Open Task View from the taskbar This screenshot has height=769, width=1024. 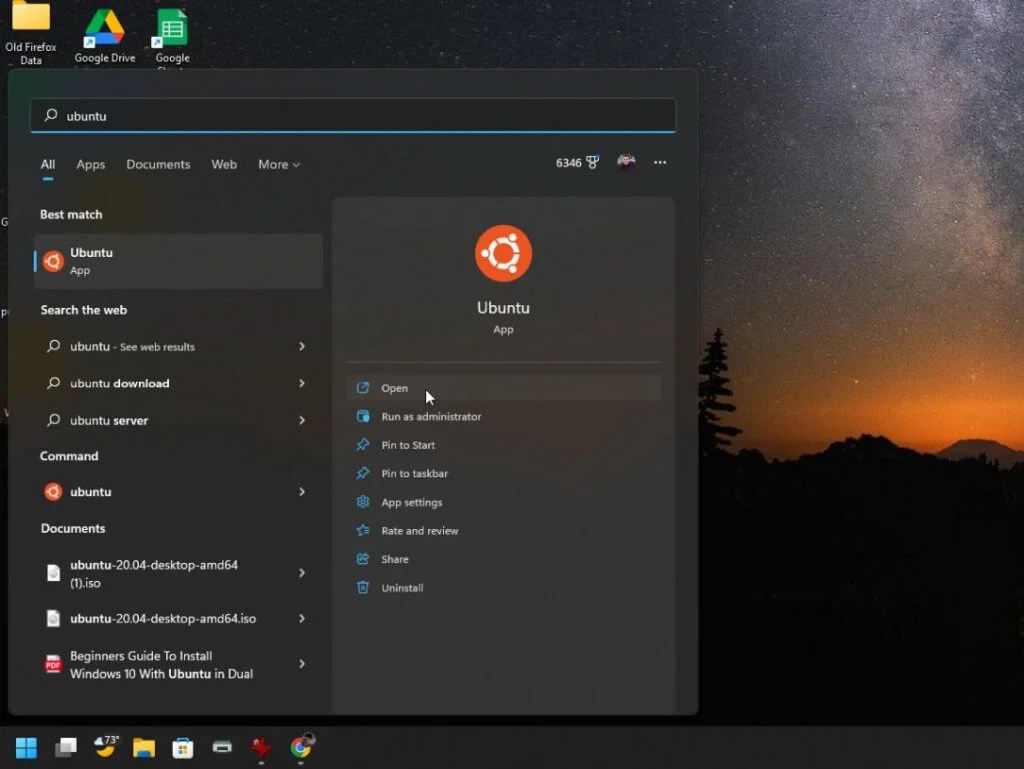click(66, 747)
